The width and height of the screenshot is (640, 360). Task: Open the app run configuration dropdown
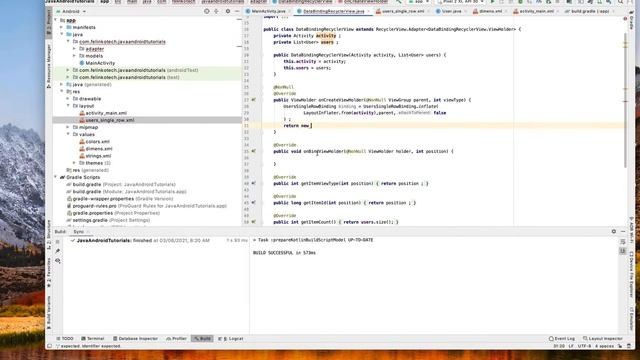[x=418, y=2]
